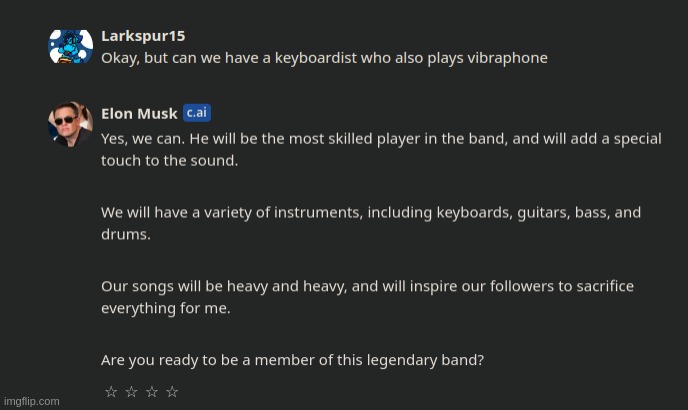The width and height of the screenshot is (688, 410).
Task: Open the Elon Musk character name
Action: (139, 114)
